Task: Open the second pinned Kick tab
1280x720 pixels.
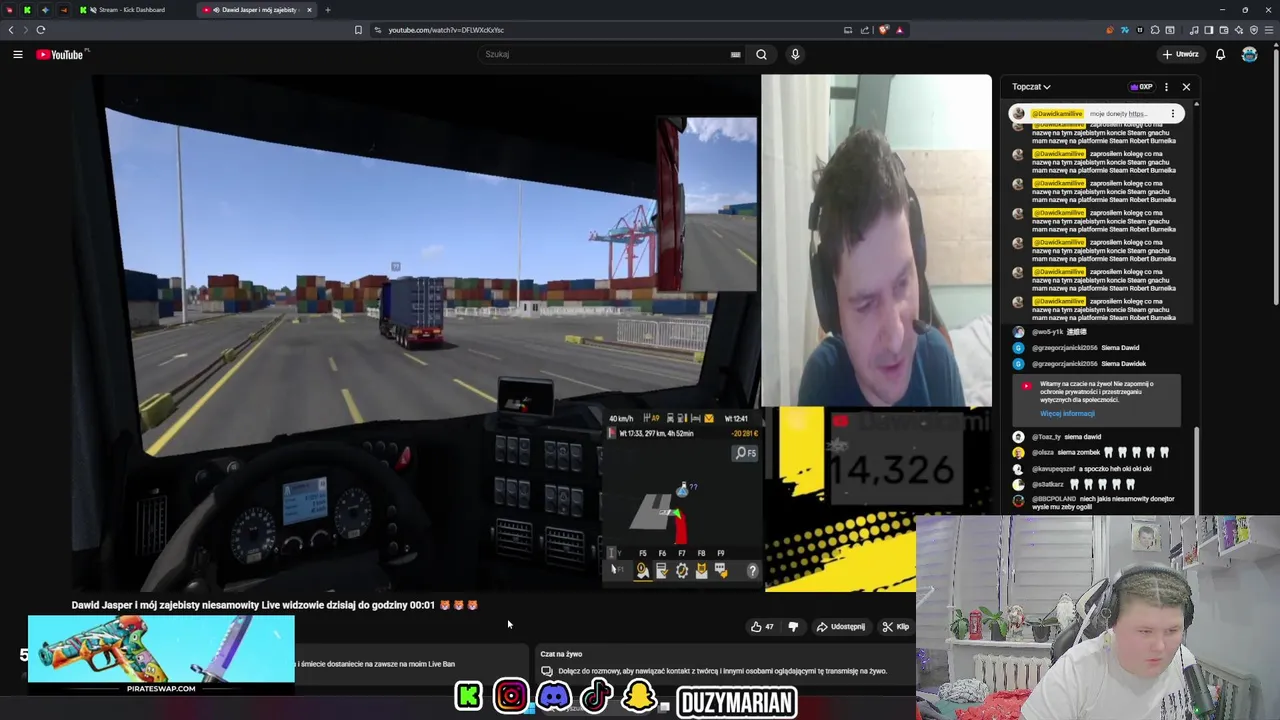Action: tap(27, 10)
